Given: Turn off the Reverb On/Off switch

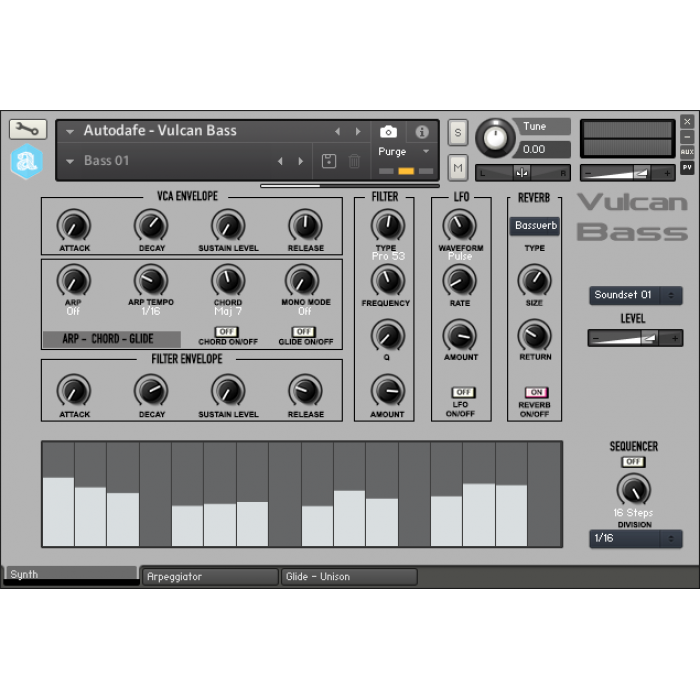Looking at the screenshot, I should point(536,392).
